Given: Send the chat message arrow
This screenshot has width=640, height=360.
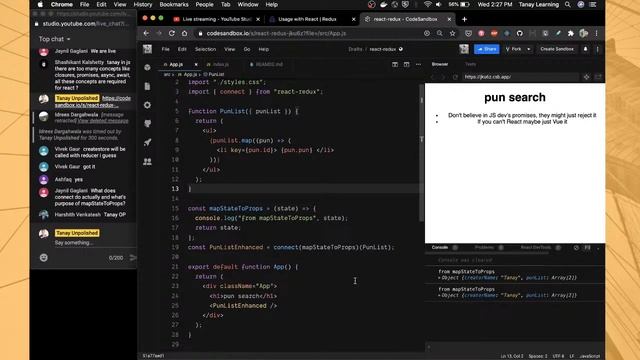Looking at the screenshot, I should [x=133, y=258].
